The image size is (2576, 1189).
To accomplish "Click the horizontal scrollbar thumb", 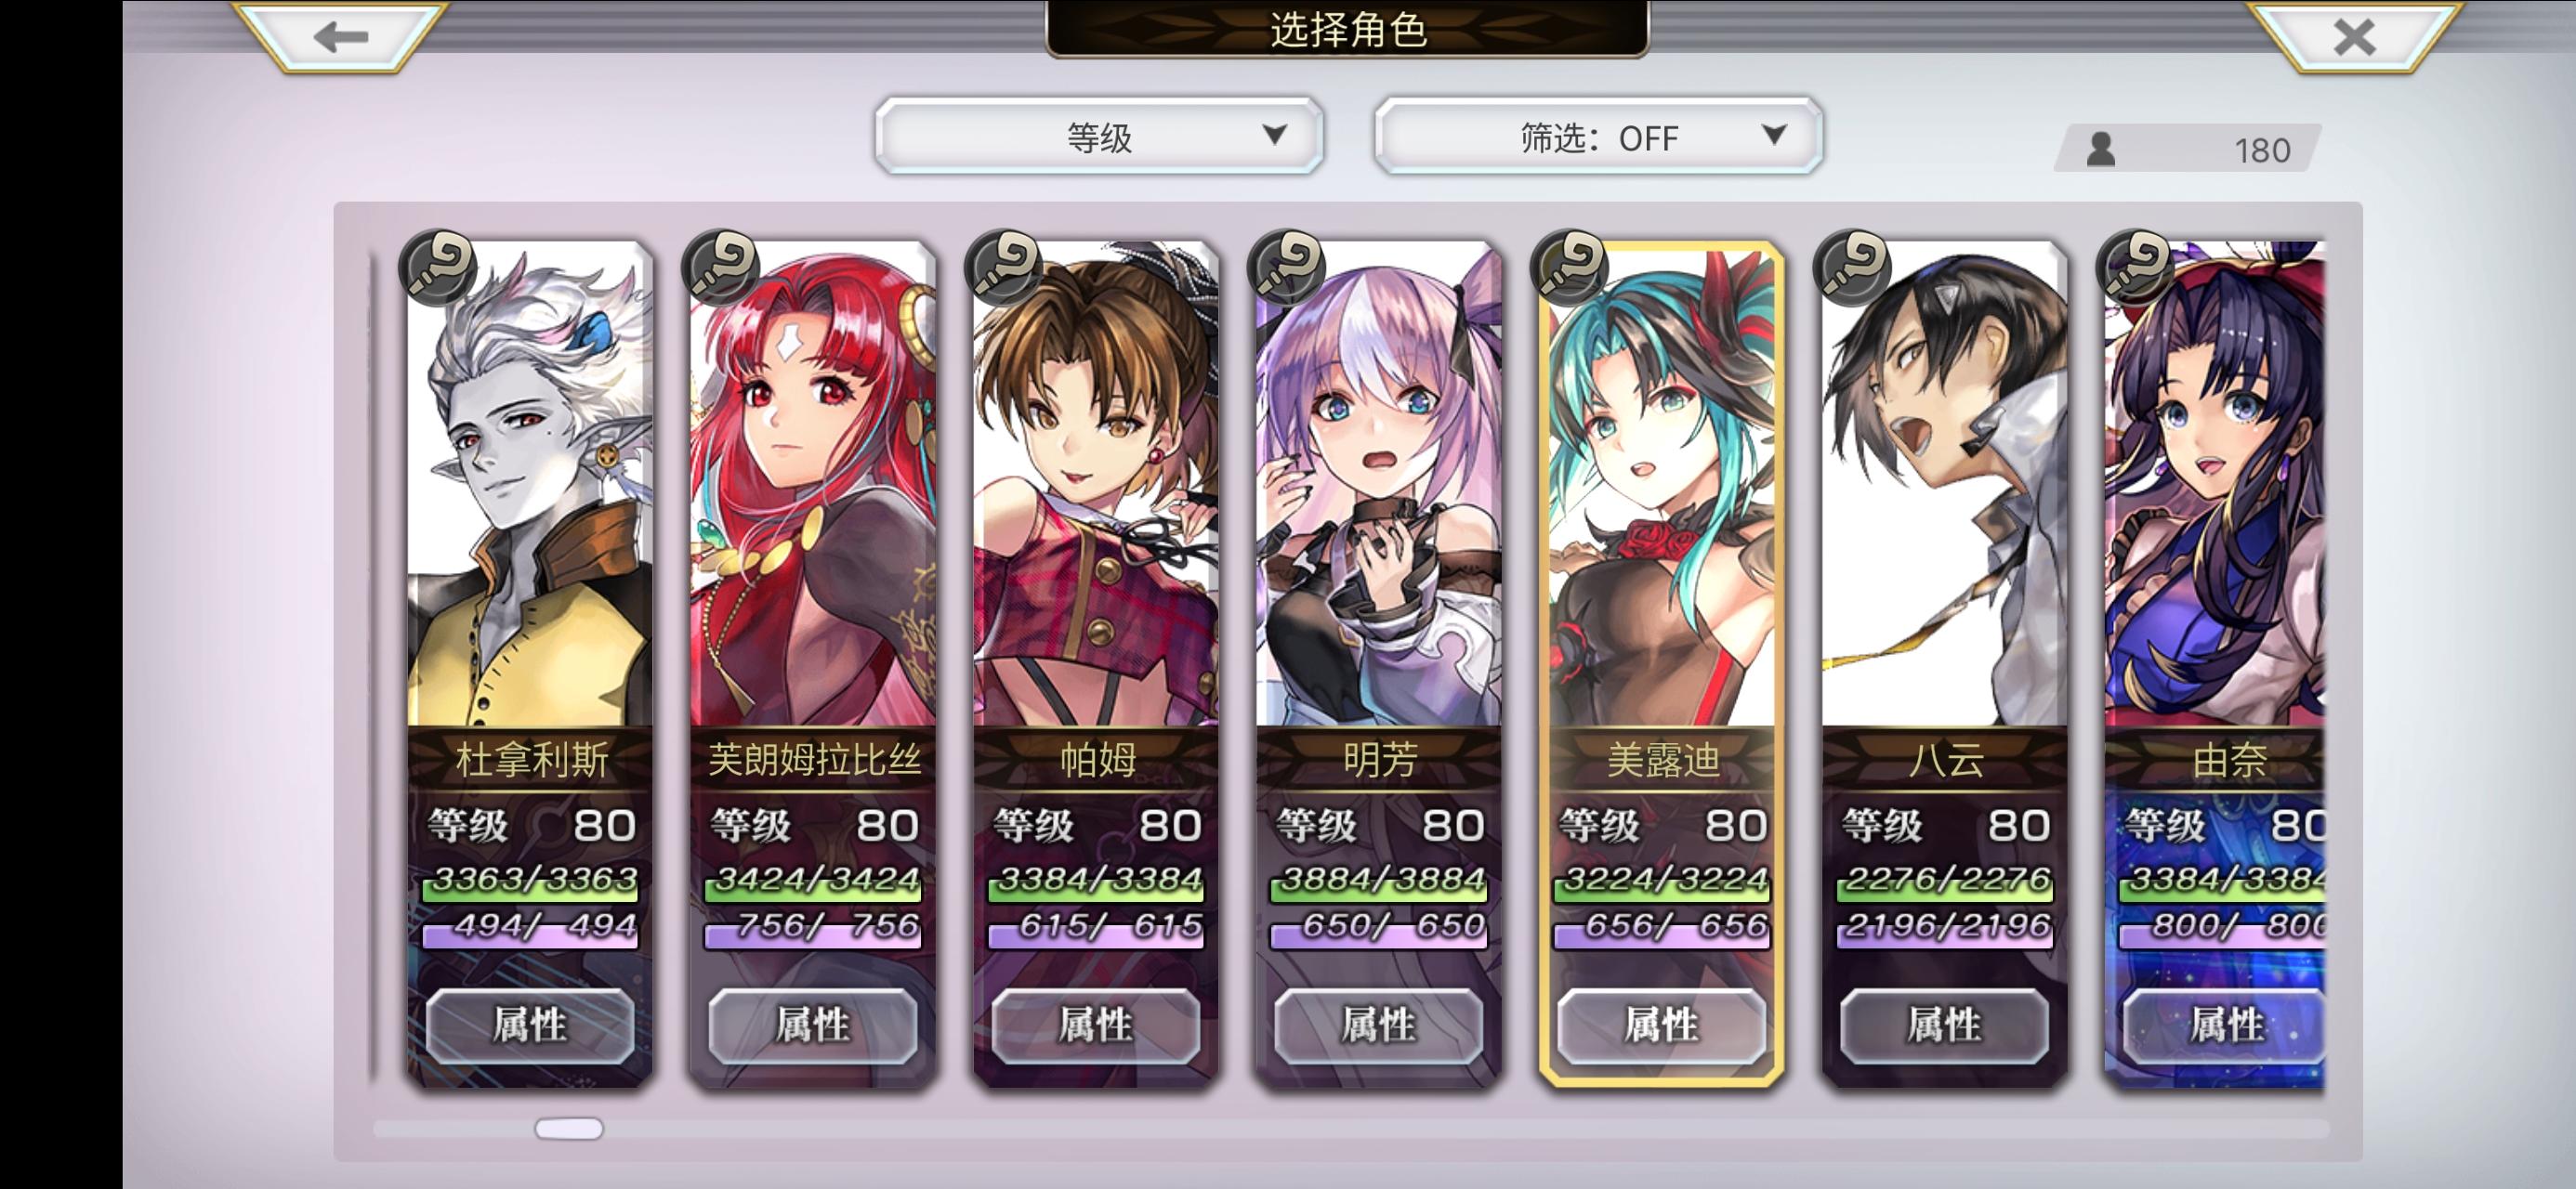I will click(x=569, y=1129).
